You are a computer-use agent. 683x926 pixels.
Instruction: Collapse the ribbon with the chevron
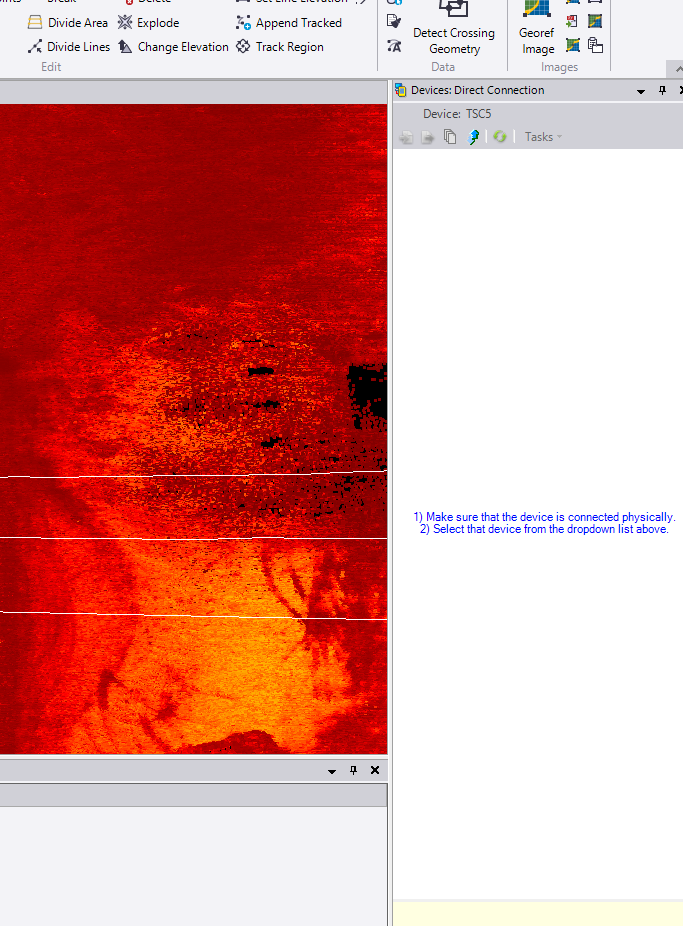point(678,69)
